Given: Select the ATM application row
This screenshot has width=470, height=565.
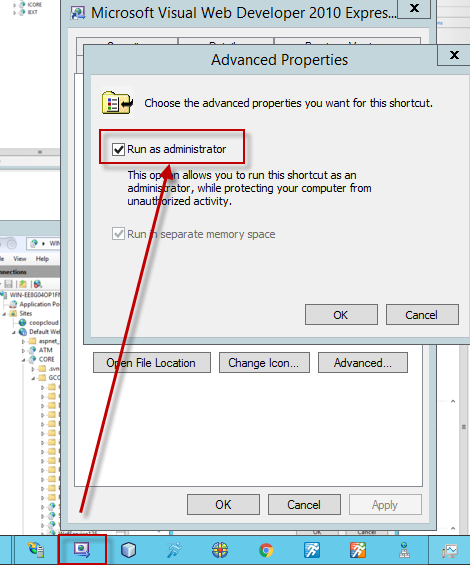Looking at the screenshot, I should click(x=46, y=350).
